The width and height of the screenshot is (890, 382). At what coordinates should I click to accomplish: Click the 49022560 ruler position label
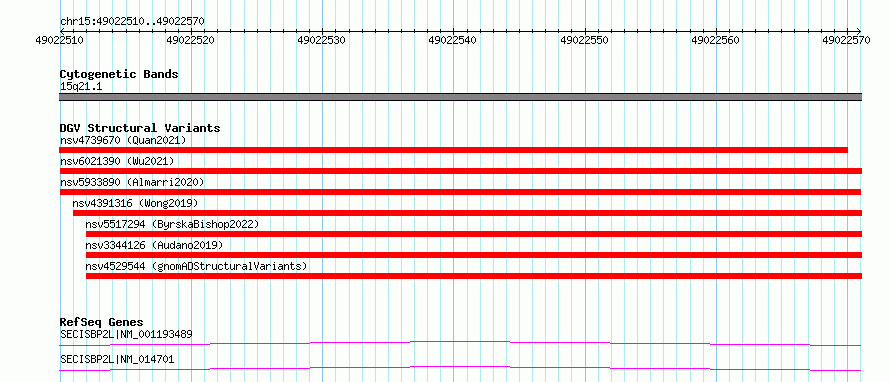(716, 40)
